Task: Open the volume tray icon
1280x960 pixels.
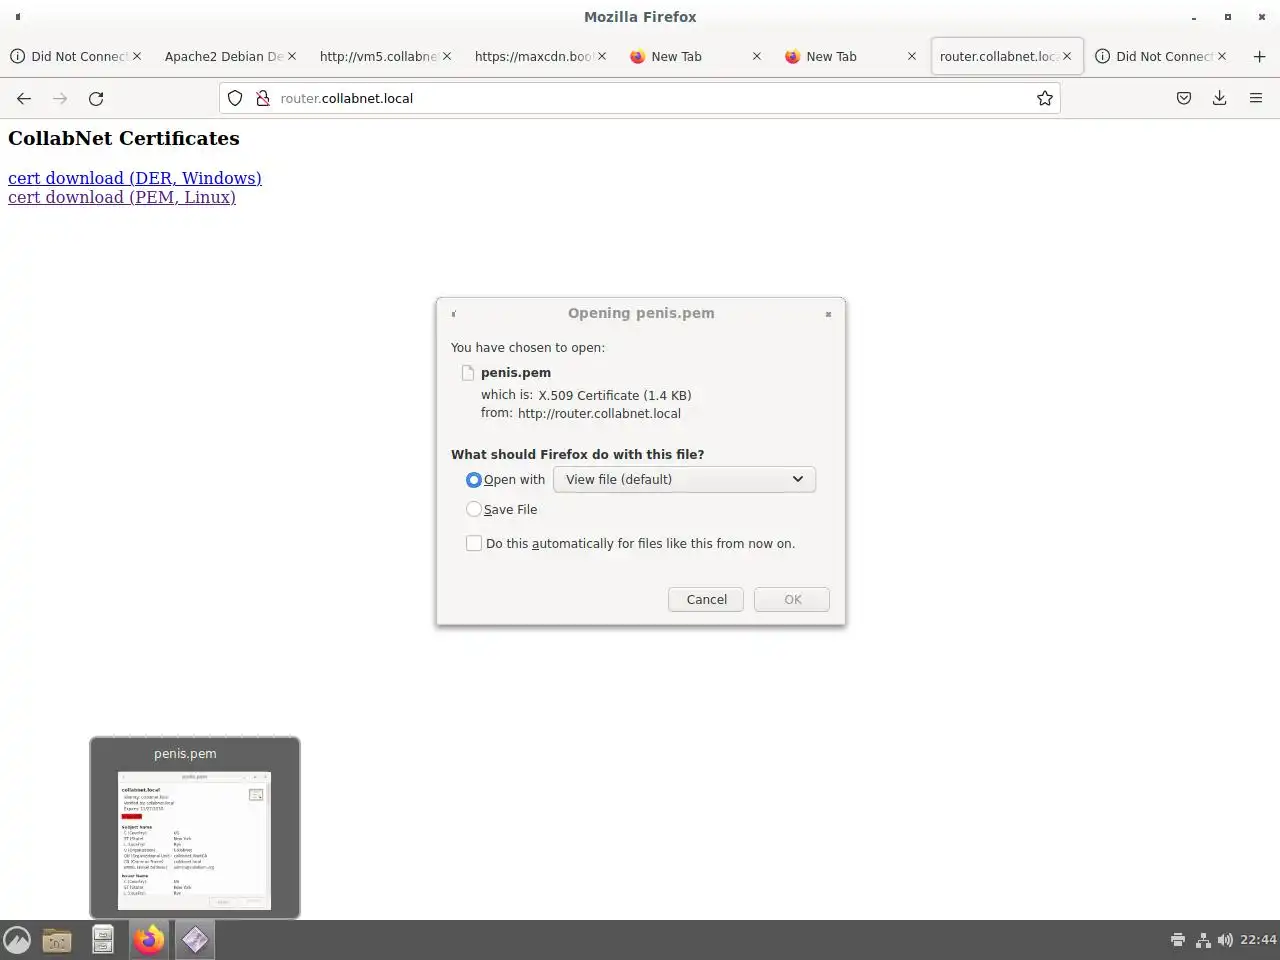Action: (1226, 940)
